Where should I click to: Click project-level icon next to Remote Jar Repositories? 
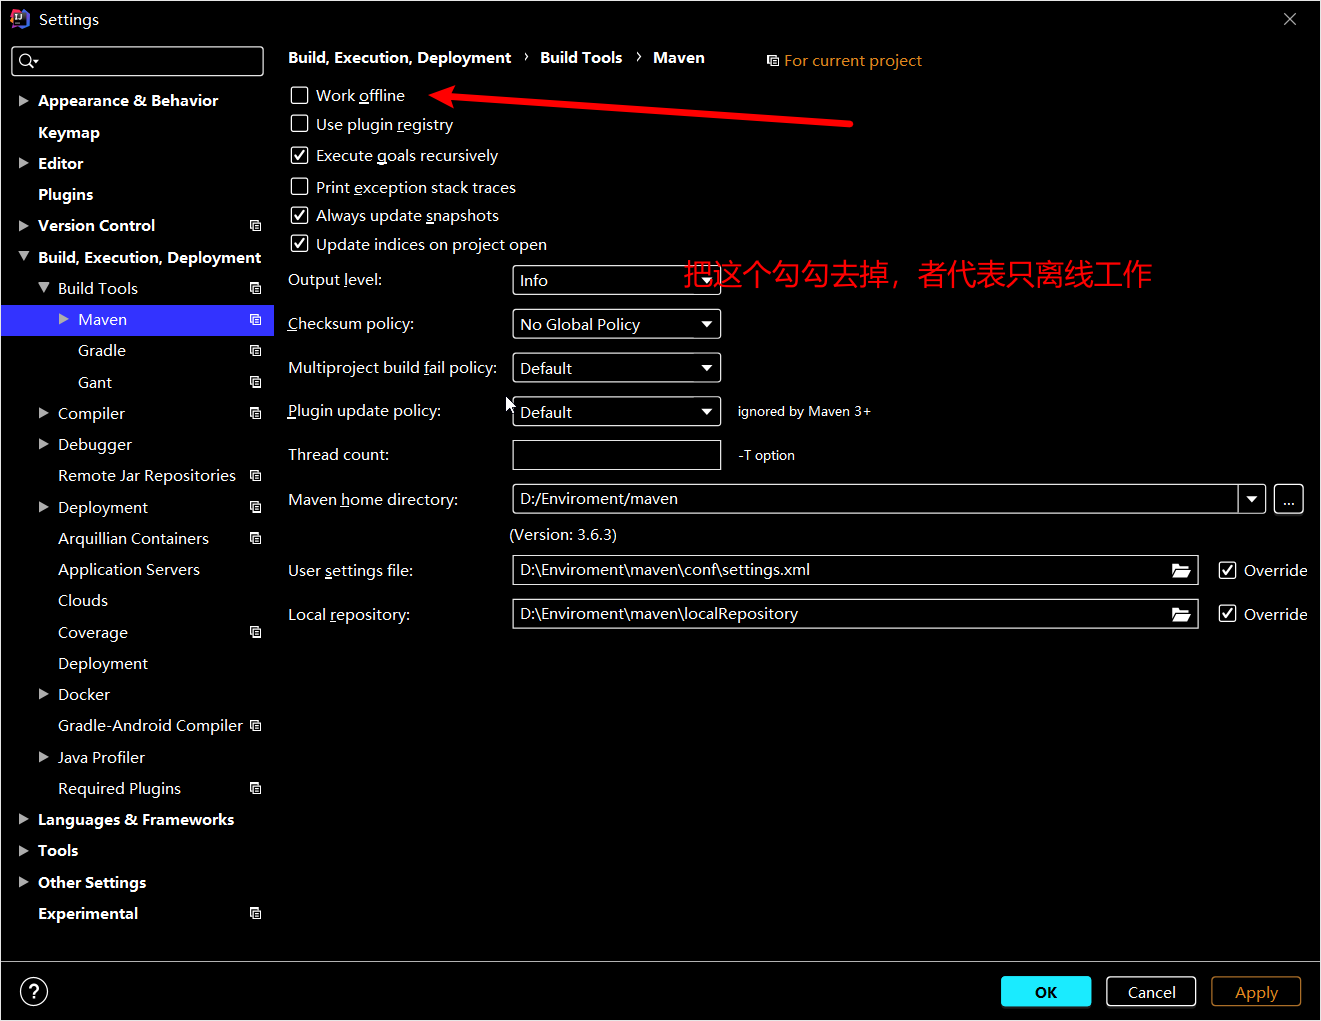point(255,476)
